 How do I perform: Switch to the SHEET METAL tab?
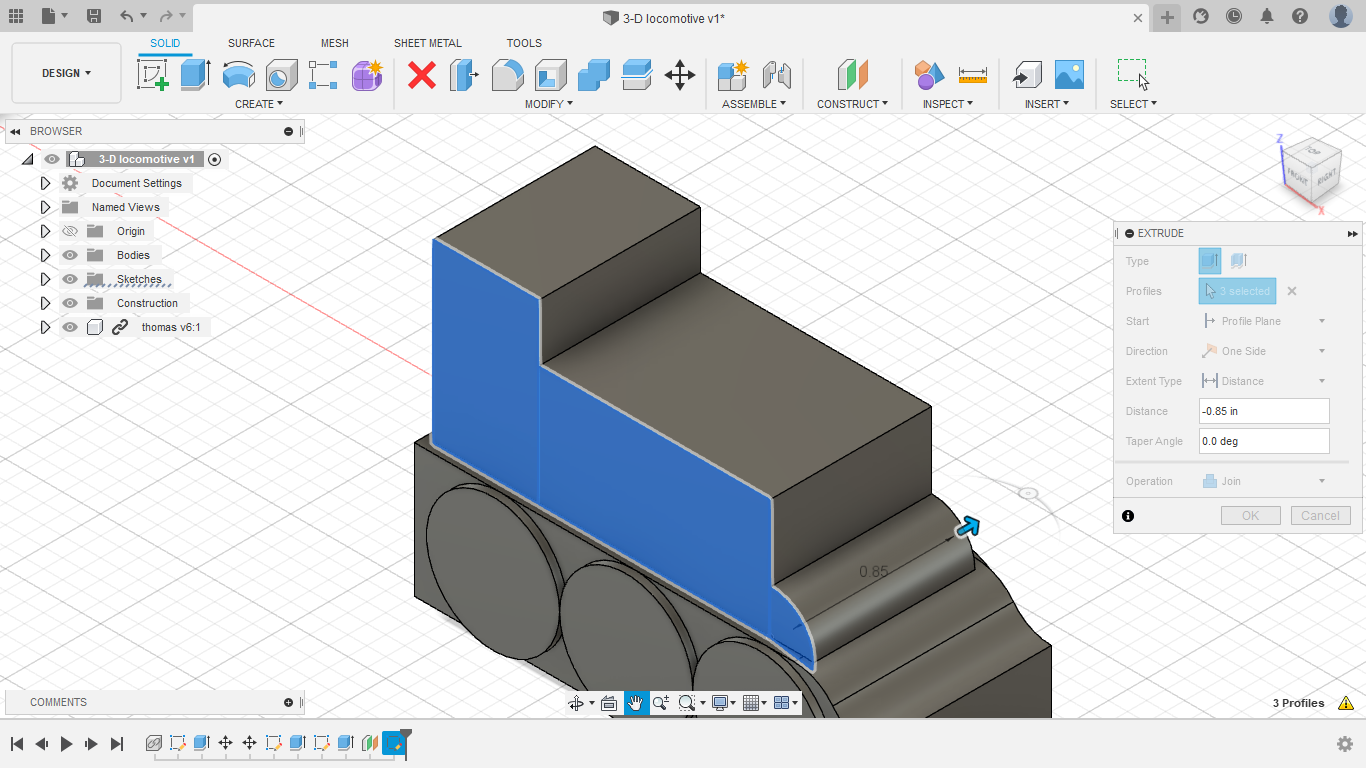pyautogui.click(x=428, y=43)
